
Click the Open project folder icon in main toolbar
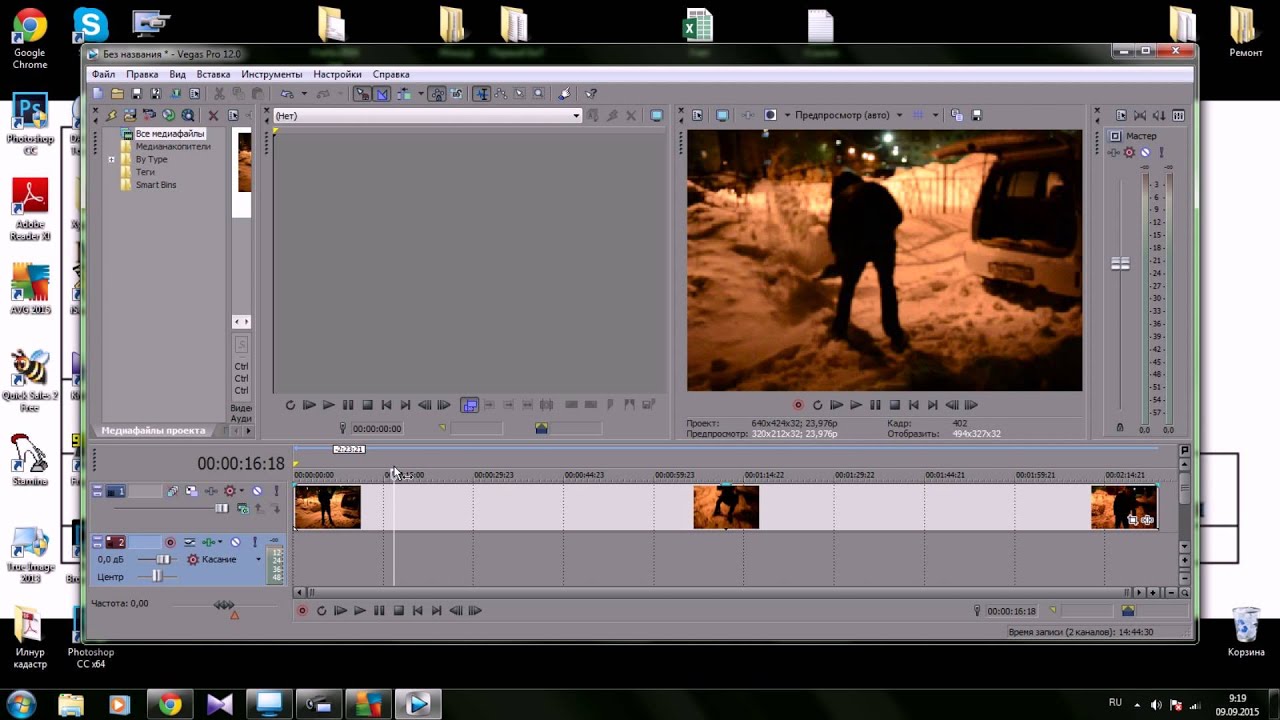tap(117, 93)
